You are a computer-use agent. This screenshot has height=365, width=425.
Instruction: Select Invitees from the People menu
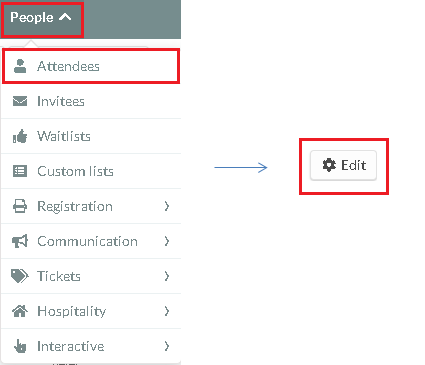pyautogui.click(x=91, y=101)
